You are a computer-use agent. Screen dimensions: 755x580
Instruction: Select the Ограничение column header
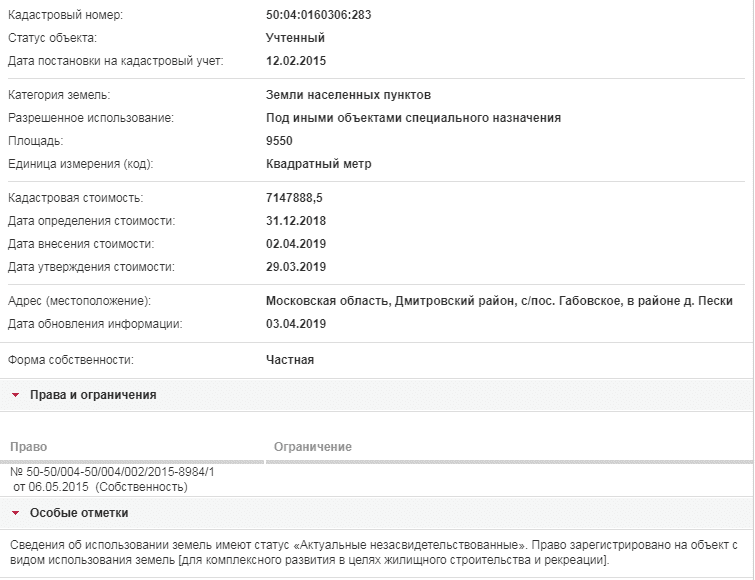(312, 447)
